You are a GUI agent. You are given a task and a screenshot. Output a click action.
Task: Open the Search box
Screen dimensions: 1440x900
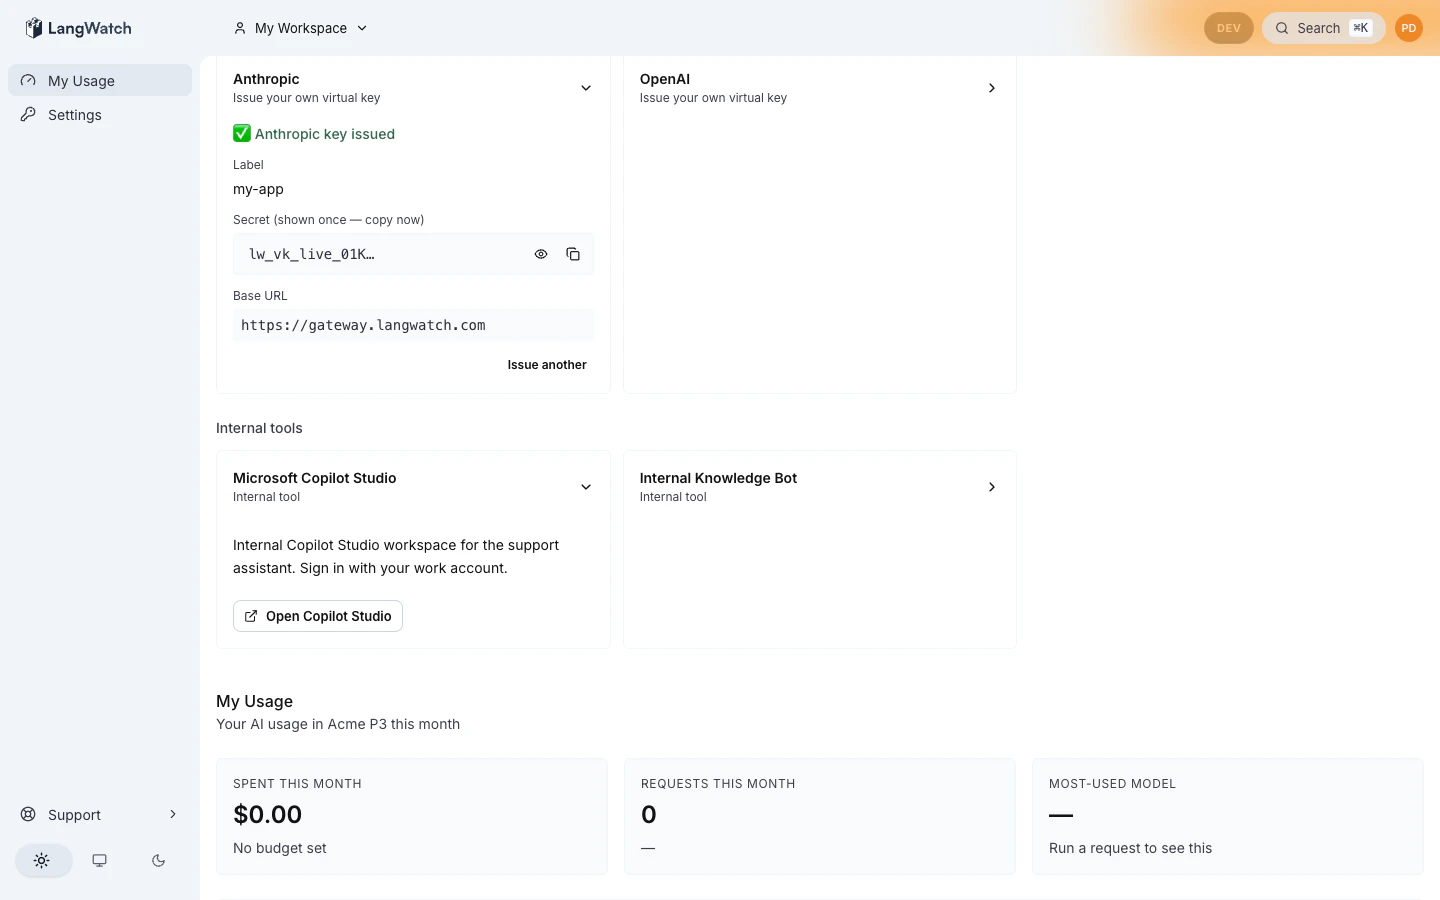click(1323, 28)
